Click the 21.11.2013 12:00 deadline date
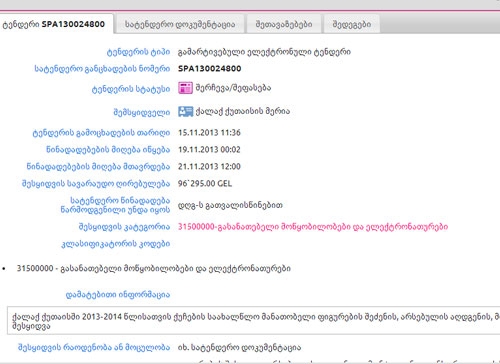The width and height of the screenshot is (500, 364). pyautogui.click(x=209, y=166)
